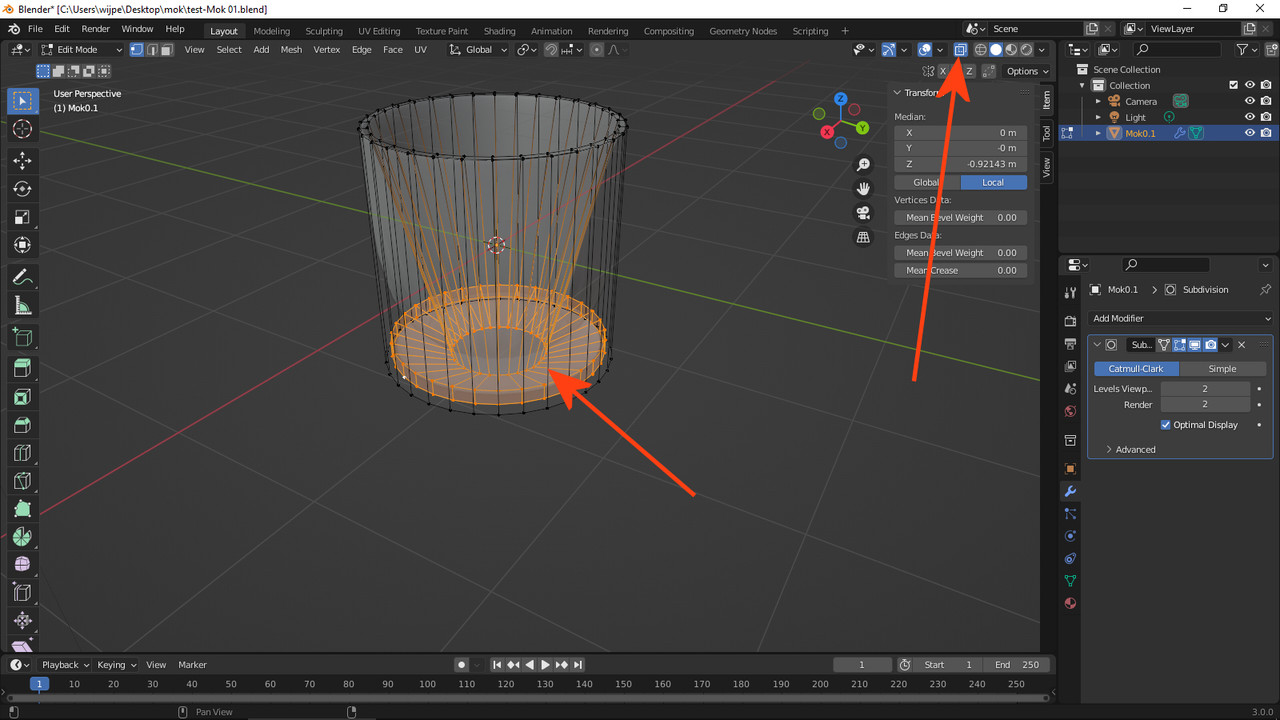Screen dimensions: 1280x720
Task: Choose the Shrink/Fatten tool
Action: pyautogui.click(x=23, y=621)
